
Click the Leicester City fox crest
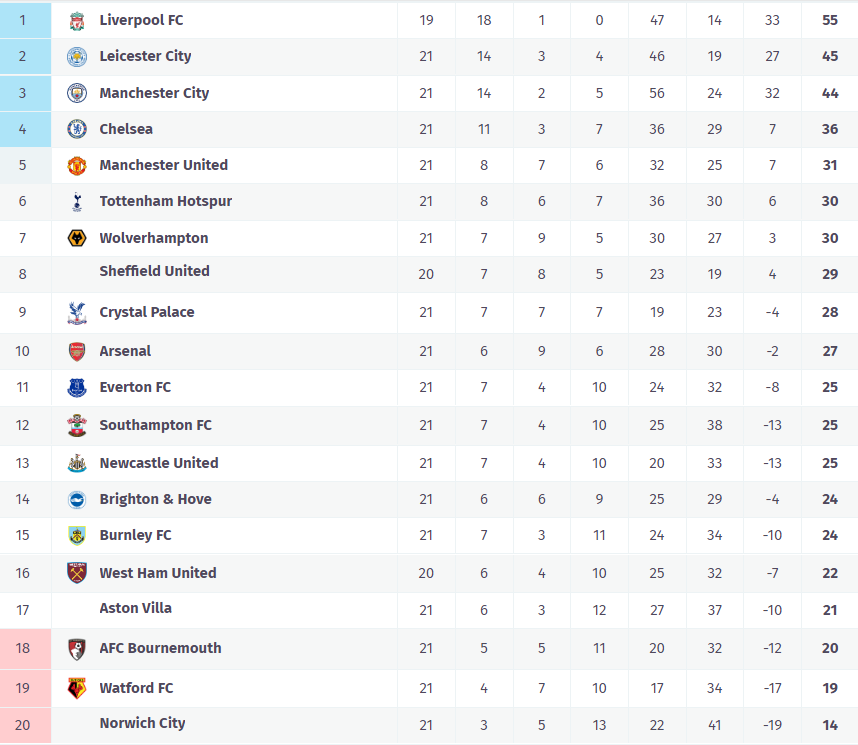pyautogui.click(x=77, y=56)
